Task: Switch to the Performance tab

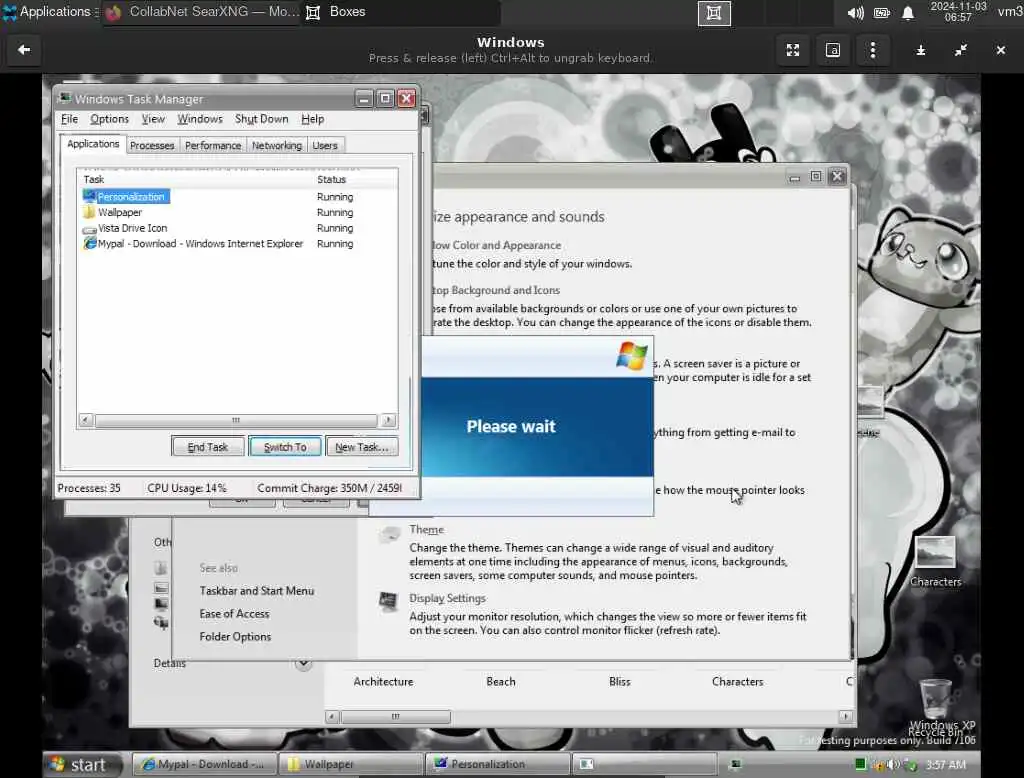Action: 213,145
